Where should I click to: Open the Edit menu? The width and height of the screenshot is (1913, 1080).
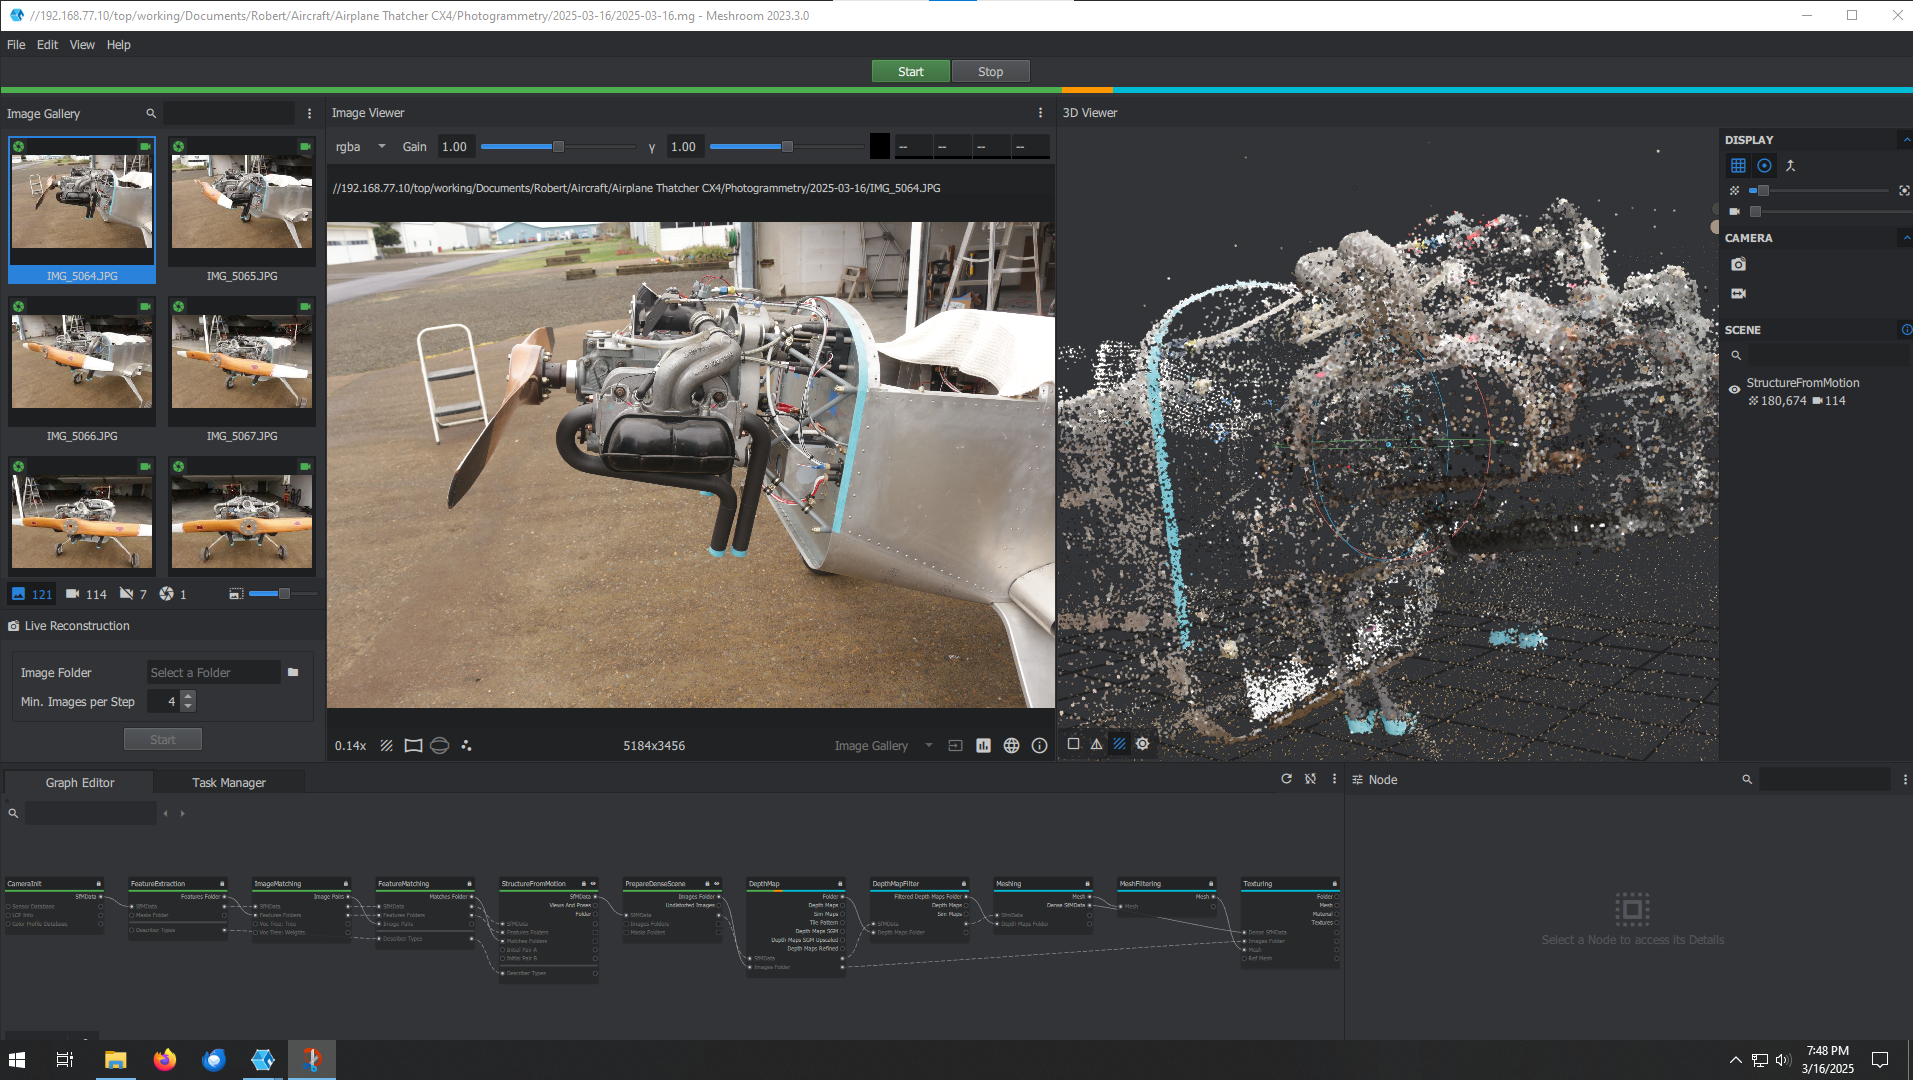point(47,45)
